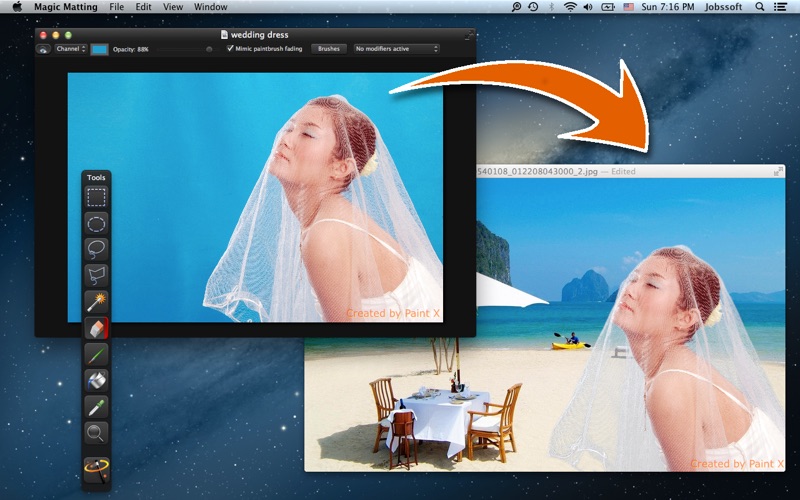
Task: Activate the Magic Wand tool
Action: [96, 301]
